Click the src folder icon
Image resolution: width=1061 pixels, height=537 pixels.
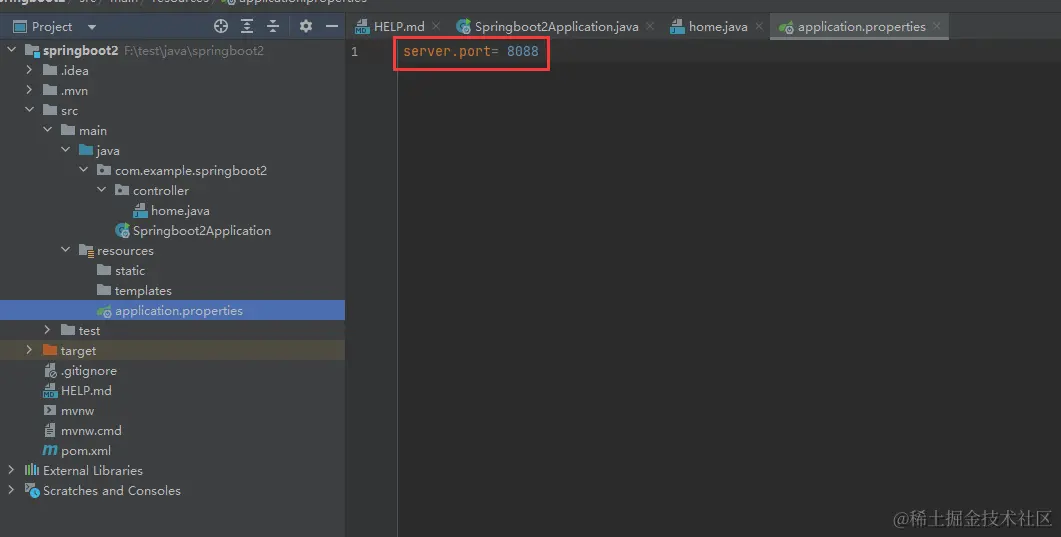[x=49, y=110]
